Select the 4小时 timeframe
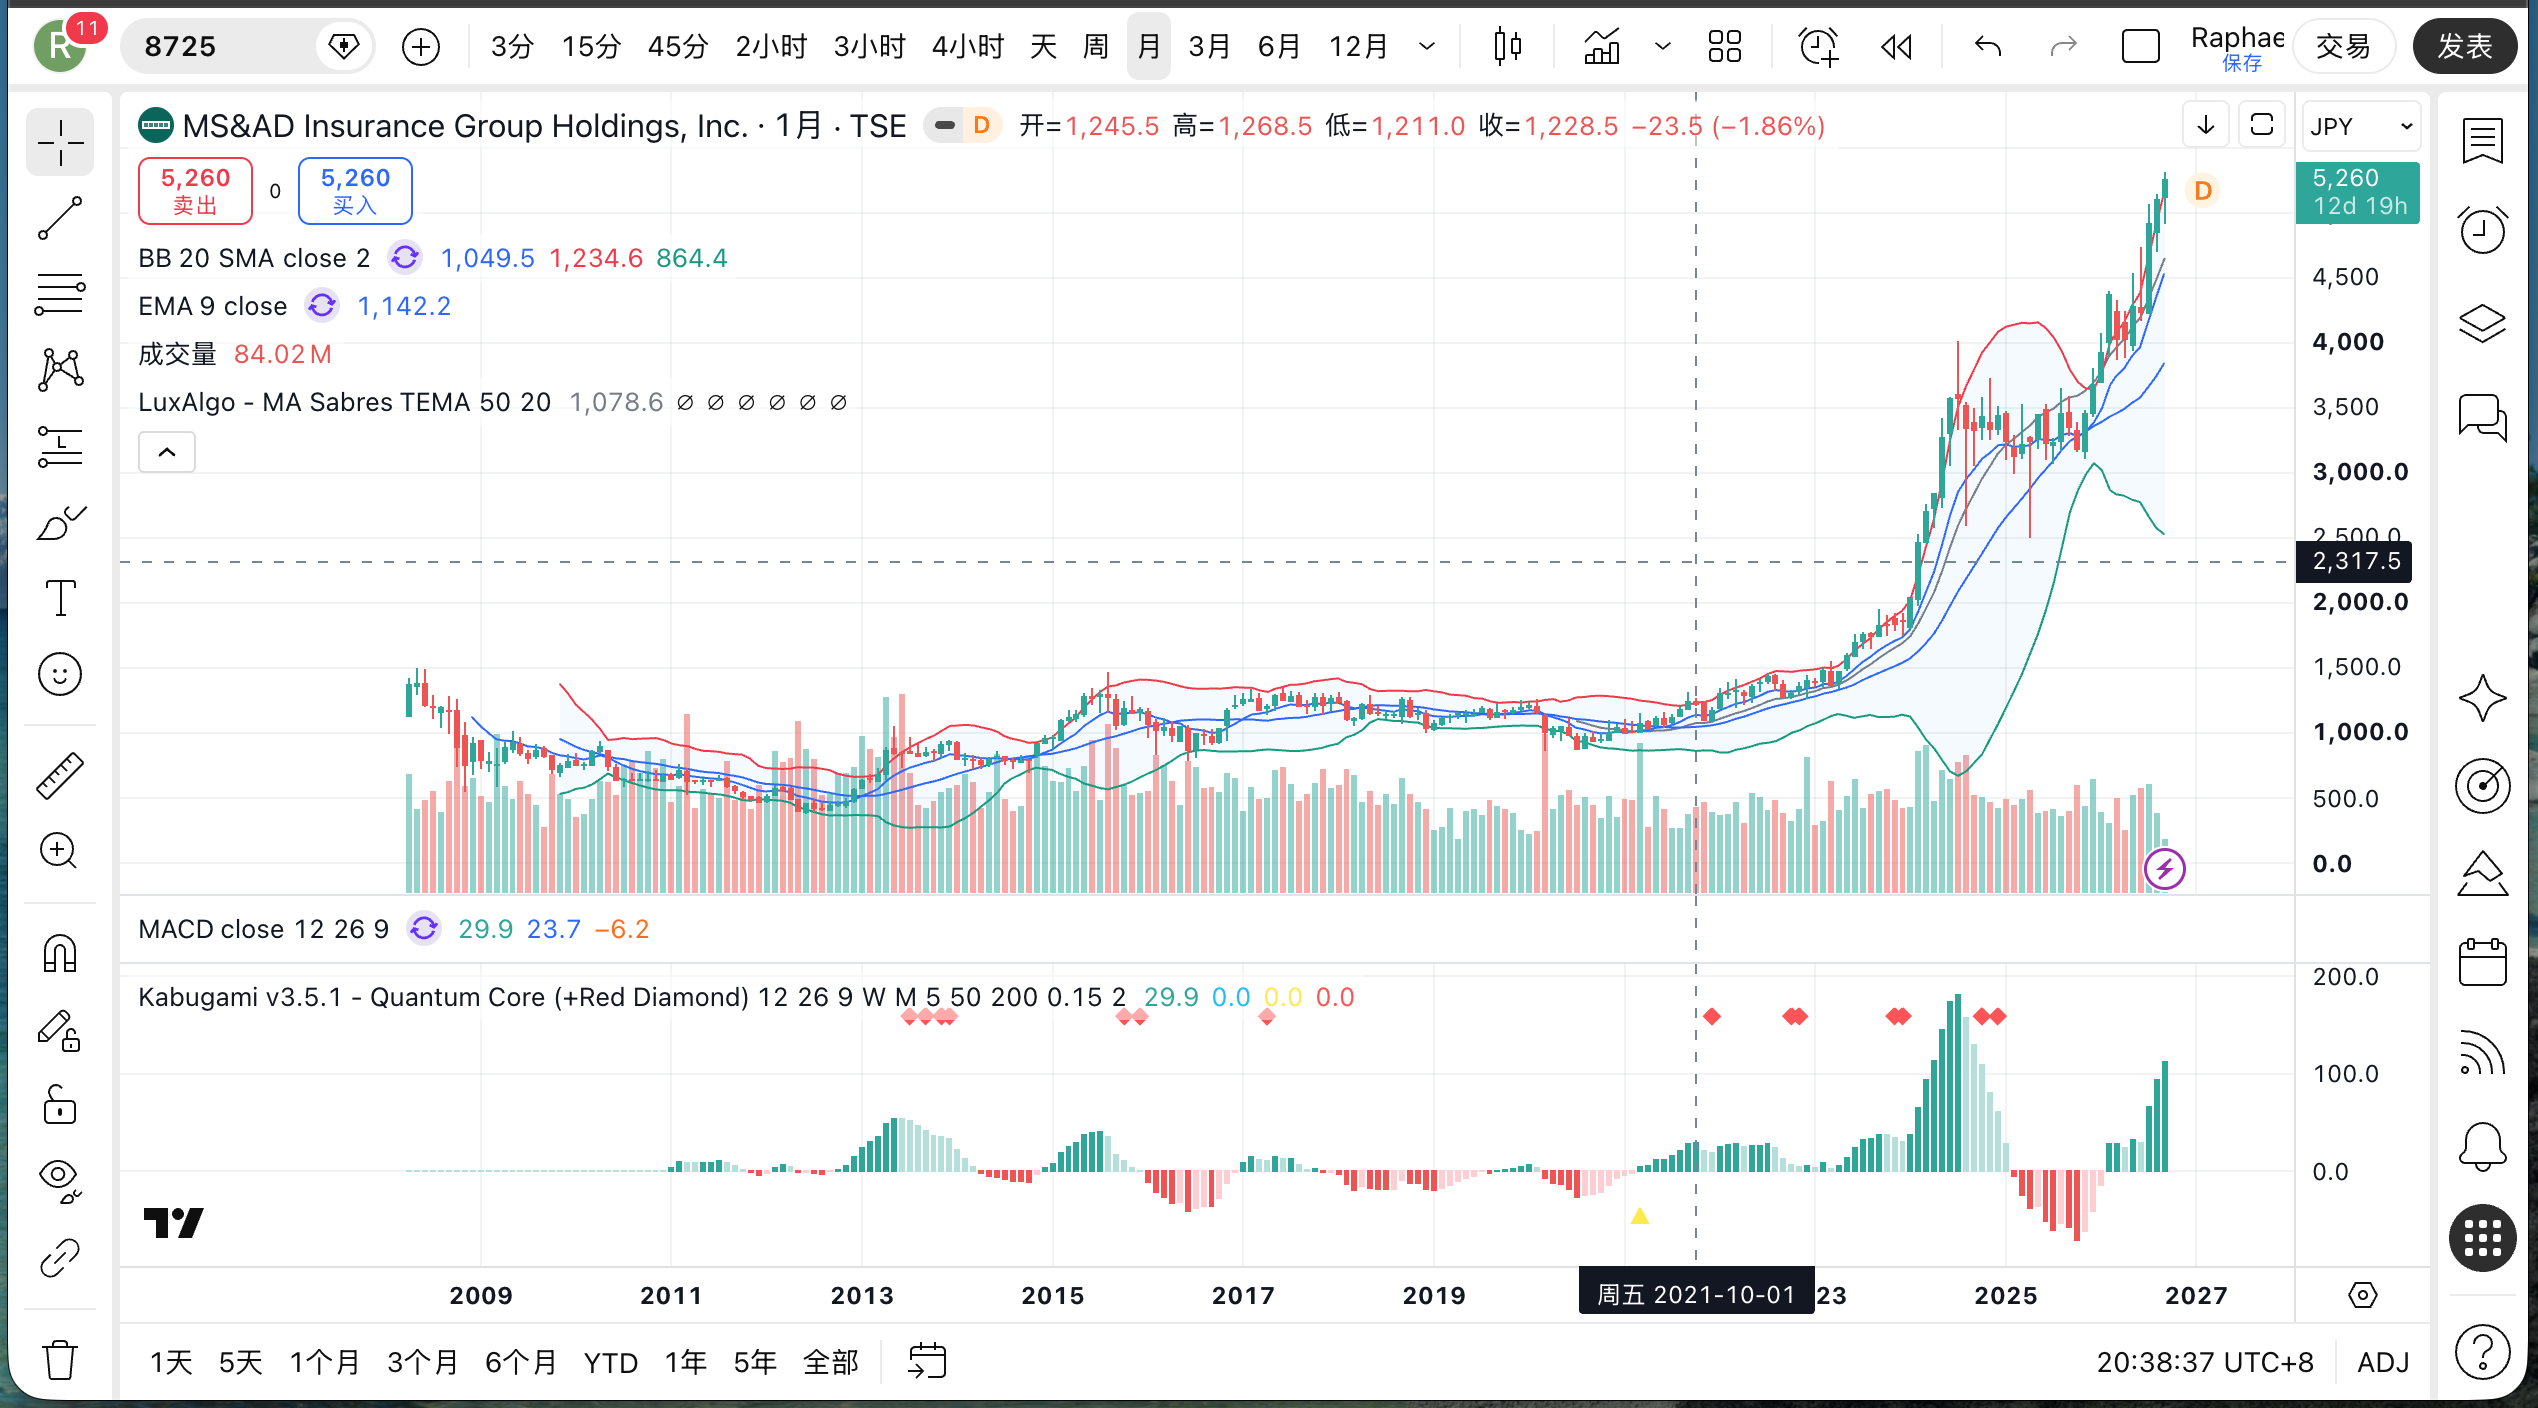This screenshot has height=1408, width=2538. 967,46
